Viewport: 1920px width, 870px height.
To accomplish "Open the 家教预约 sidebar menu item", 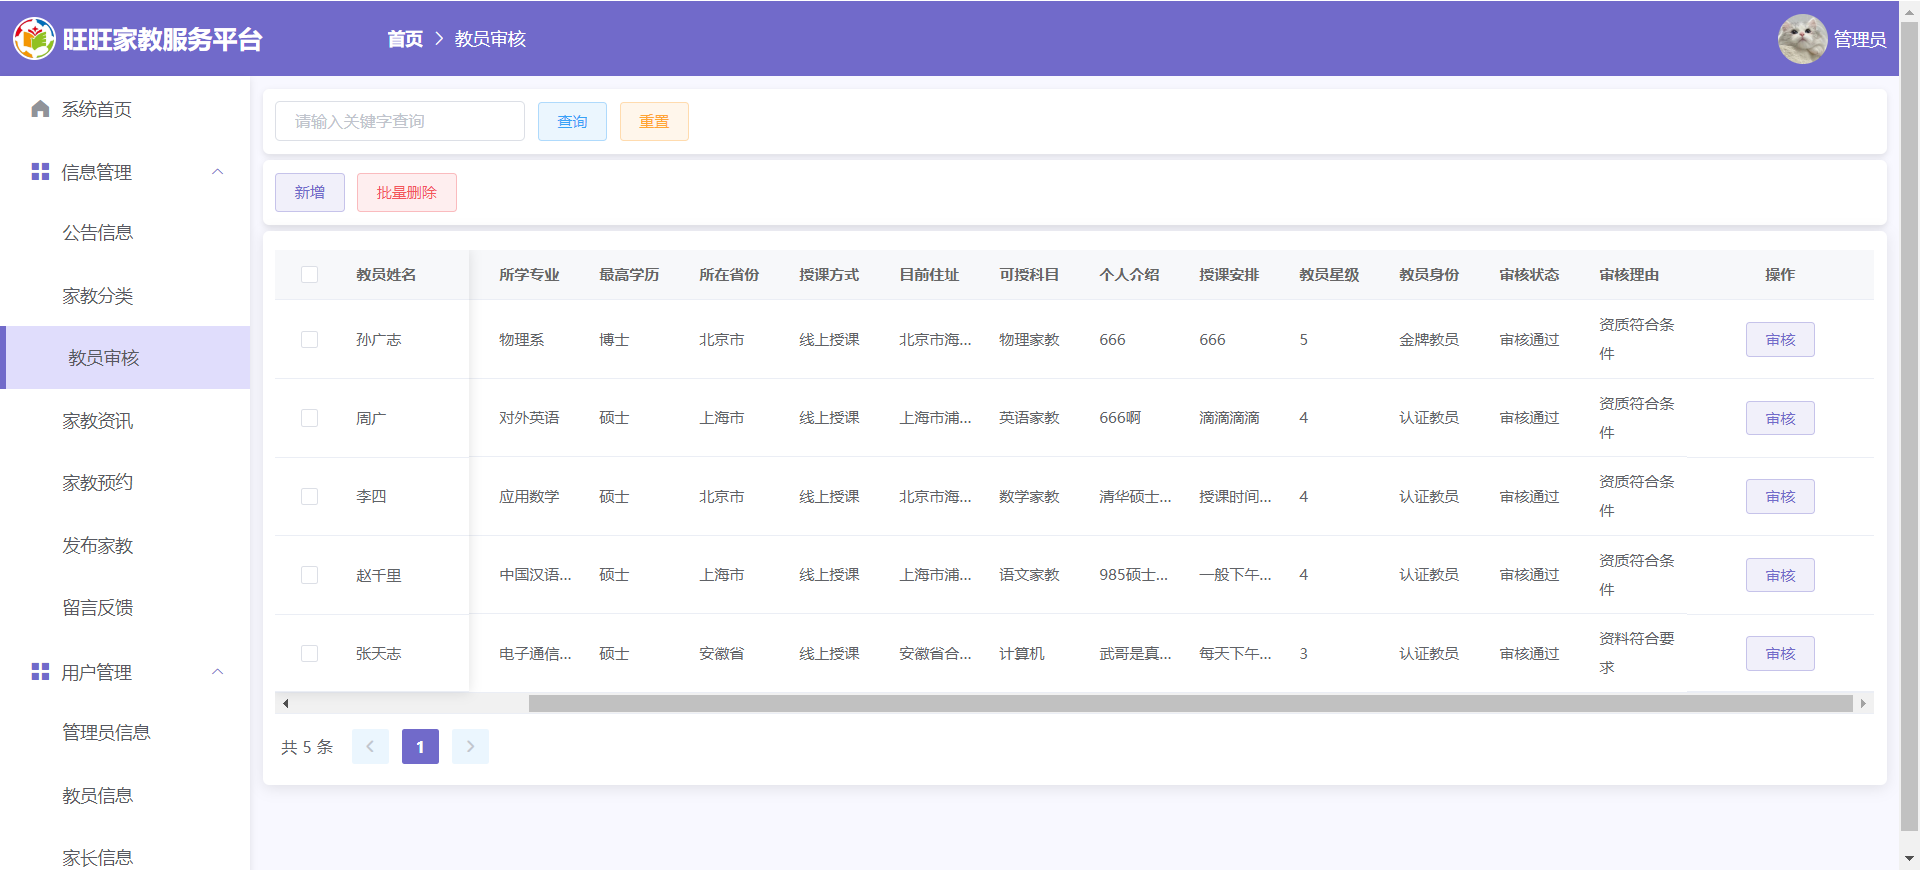I will pyautogui.click(x=98, y=483).
